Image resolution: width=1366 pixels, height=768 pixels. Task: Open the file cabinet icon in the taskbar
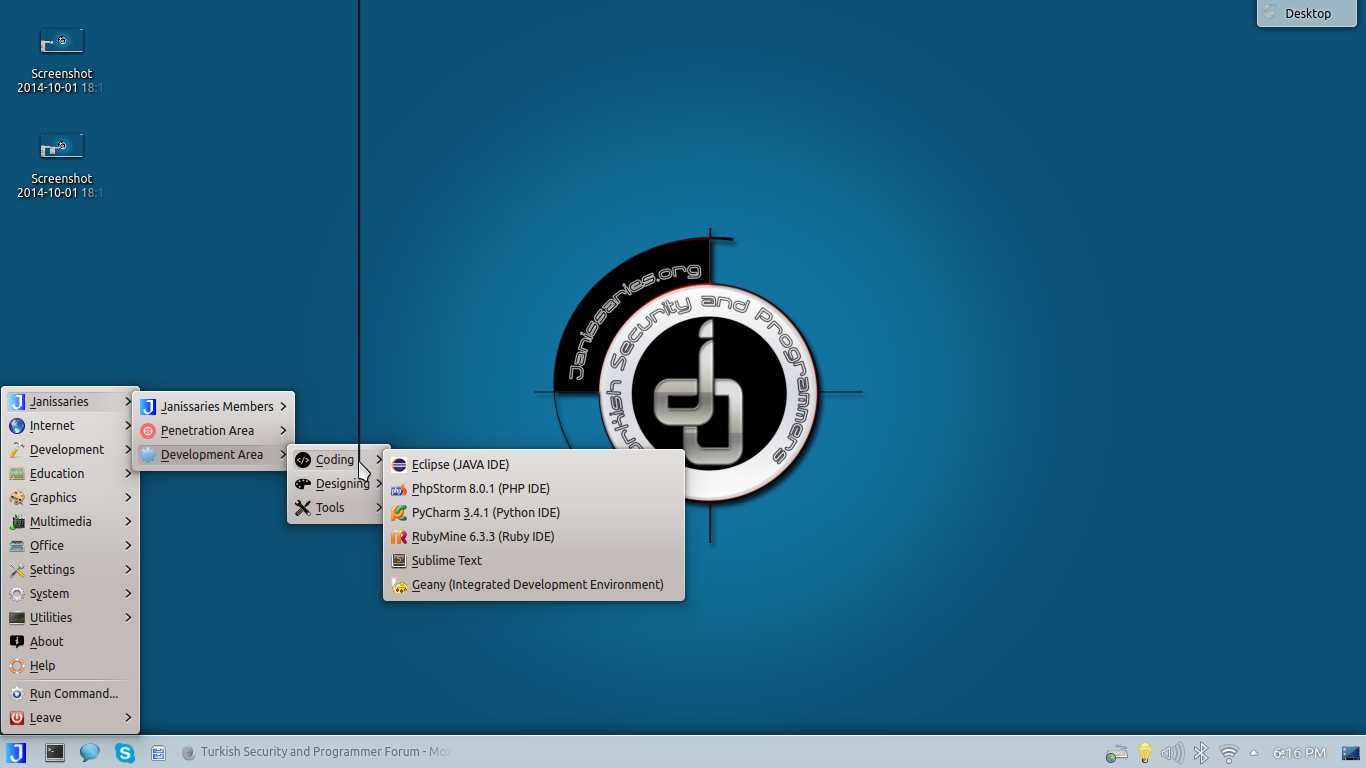158,753
